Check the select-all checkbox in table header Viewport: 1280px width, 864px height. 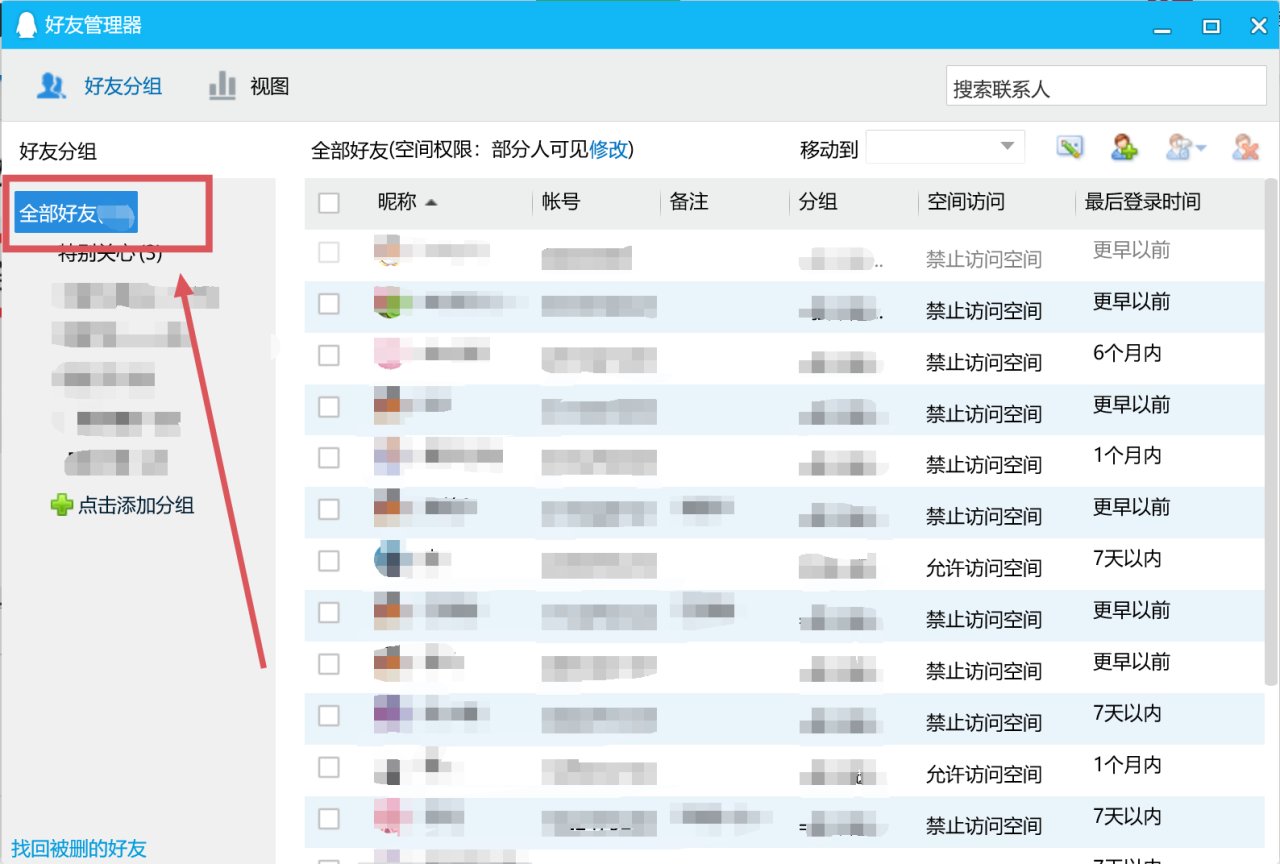click(329, 202)
